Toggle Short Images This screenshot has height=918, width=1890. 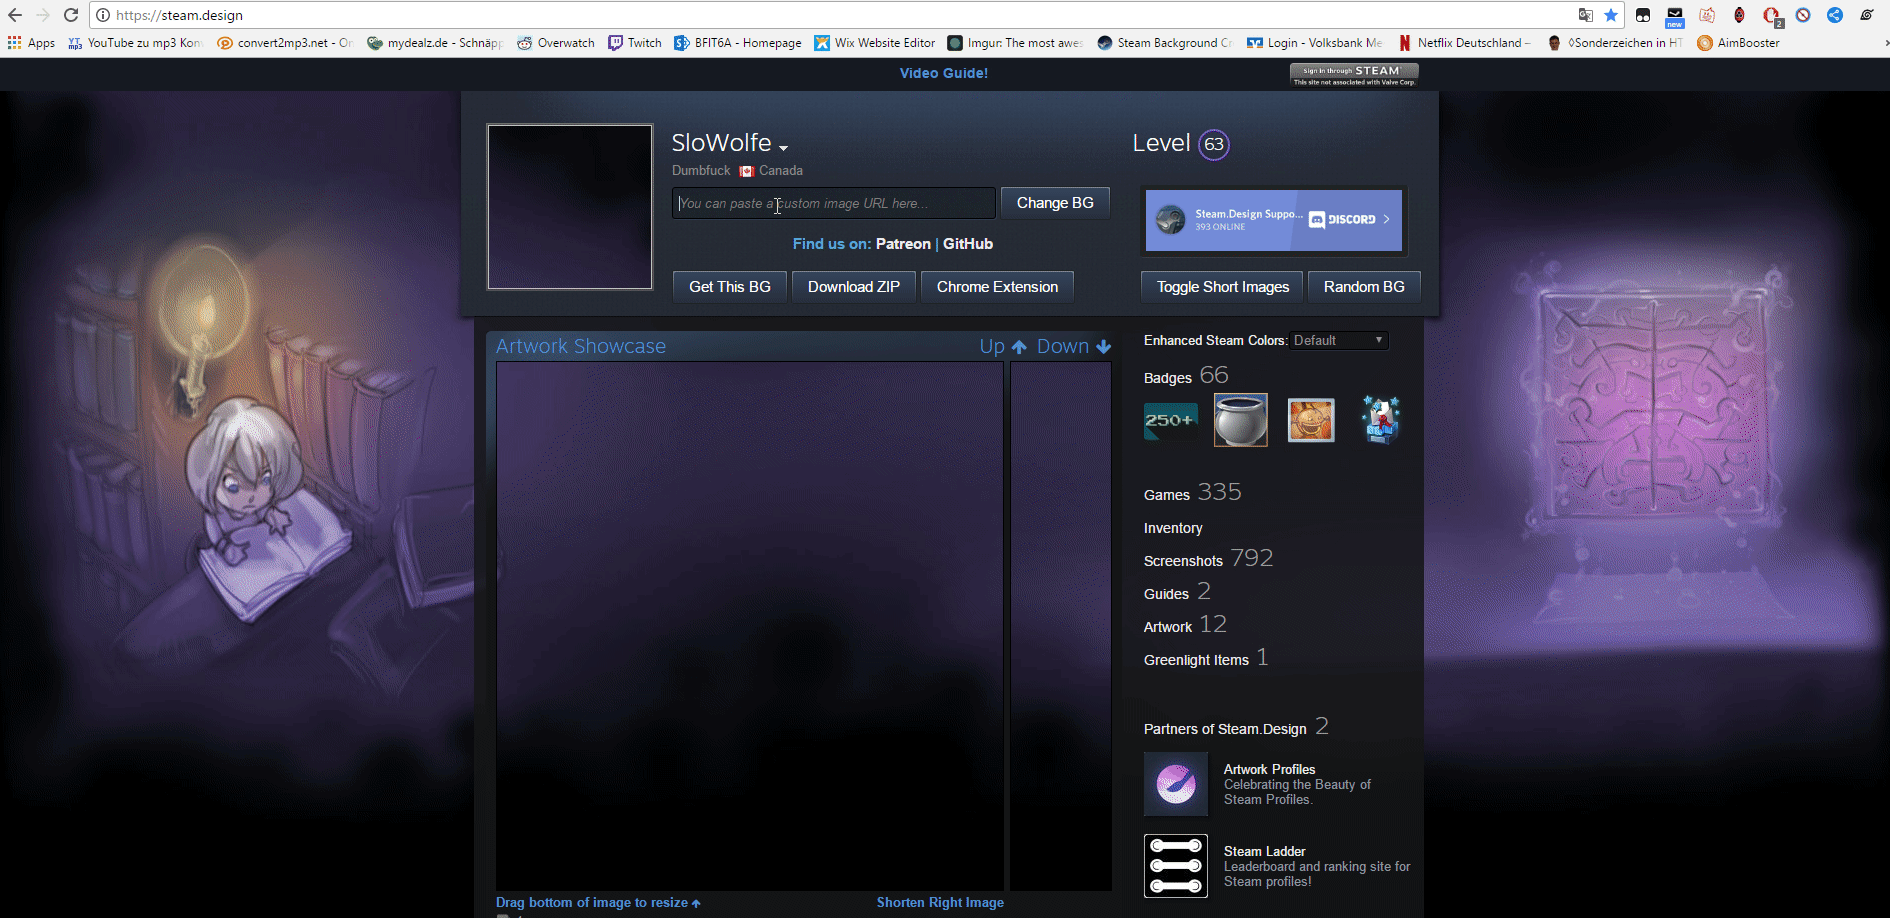point(1222,287)
